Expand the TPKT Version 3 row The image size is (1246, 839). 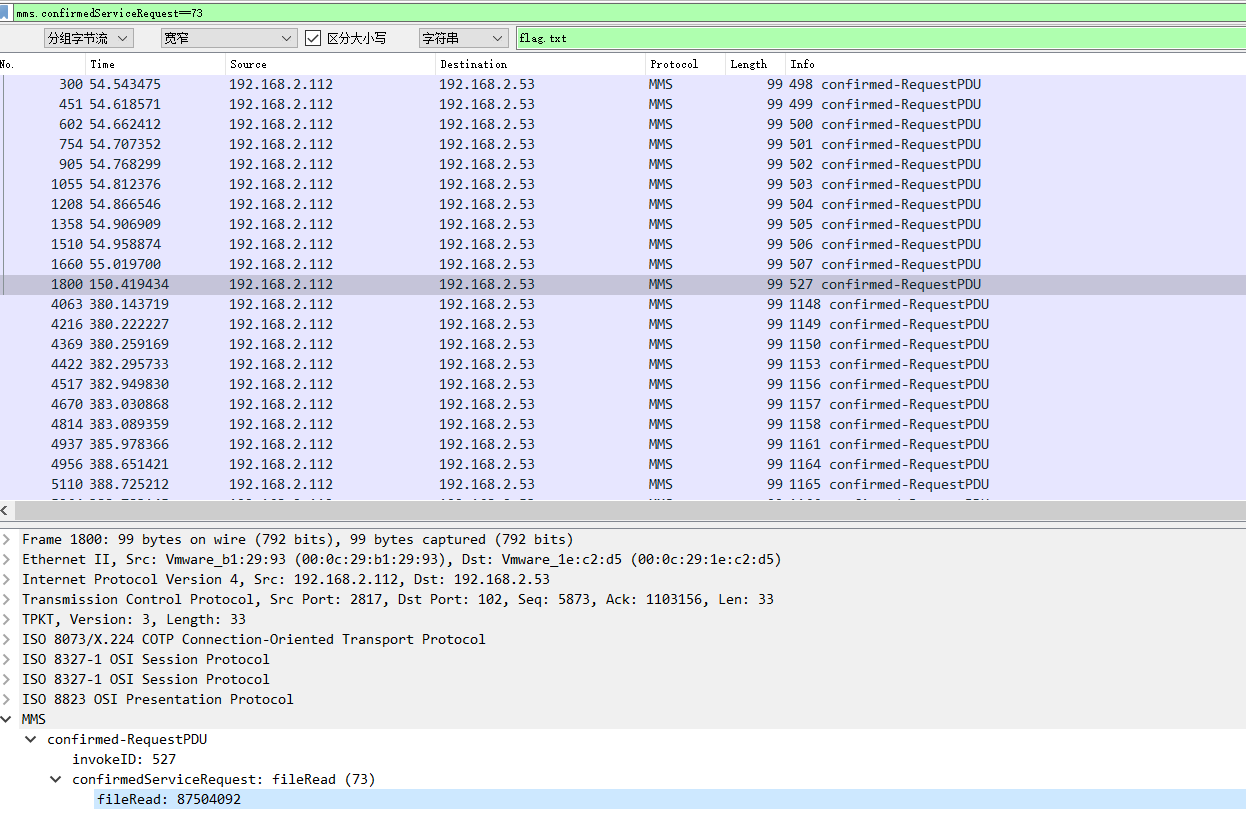(7, 619)
